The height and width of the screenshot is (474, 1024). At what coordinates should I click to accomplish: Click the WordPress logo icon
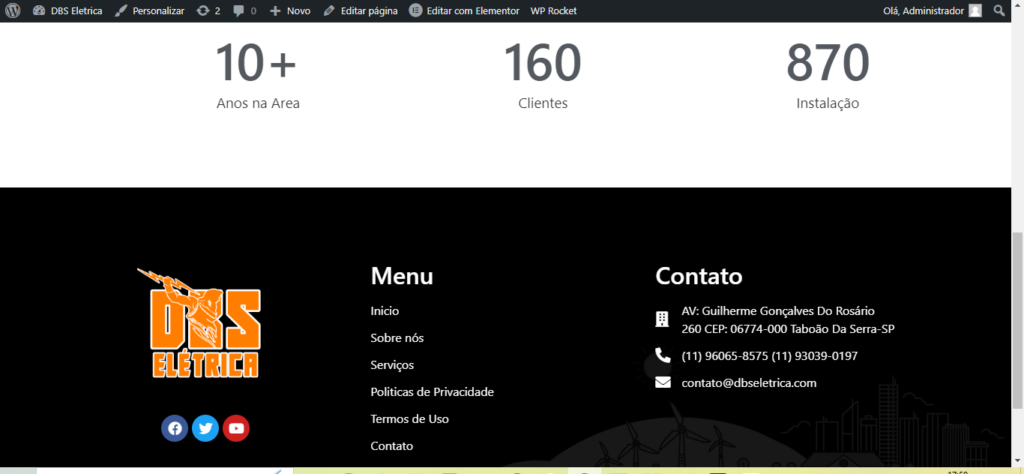12,11
